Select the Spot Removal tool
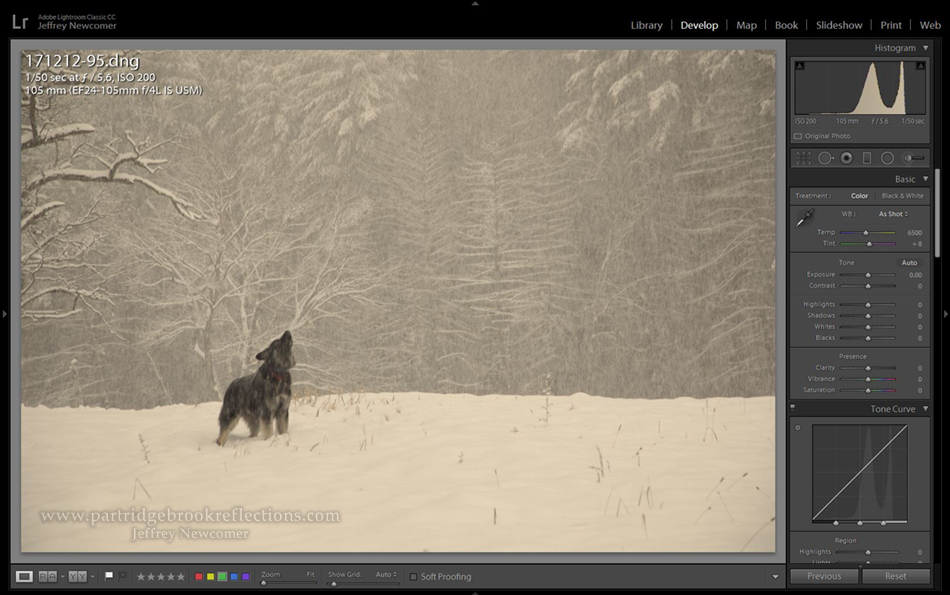This screenshot has width=950, height=595. point(825,158)
